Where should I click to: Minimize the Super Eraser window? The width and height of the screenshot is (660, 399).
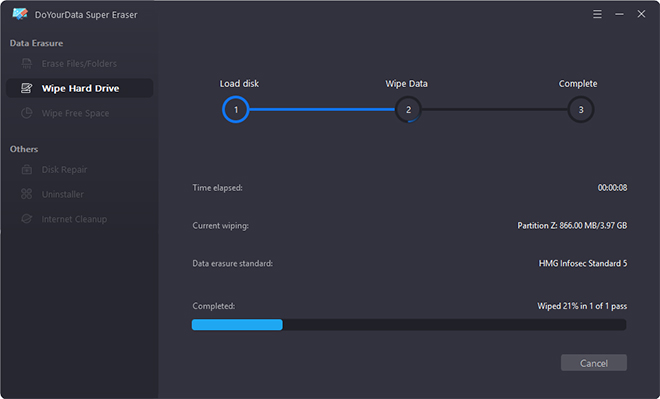[619, 14]
